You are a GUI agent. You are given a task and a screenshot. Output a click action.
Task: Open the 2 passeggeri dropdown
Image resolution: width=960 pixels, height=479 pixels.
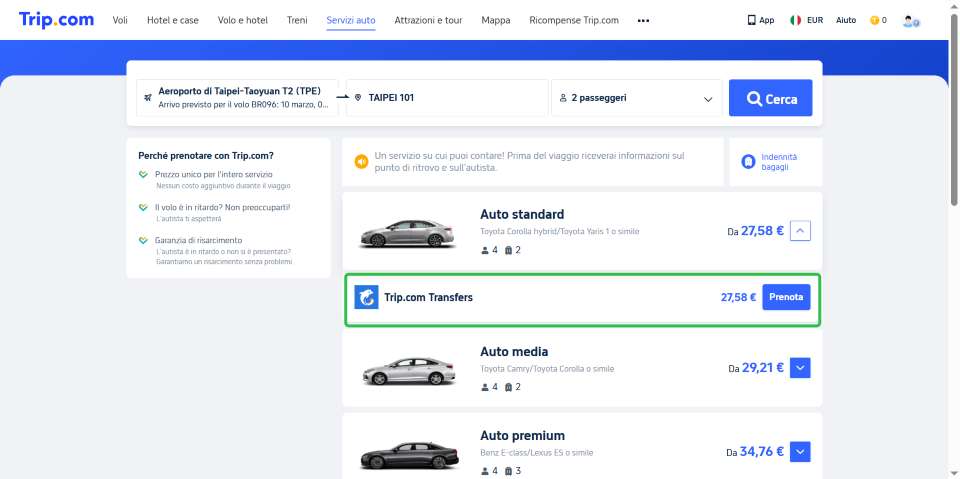point(636,98)
